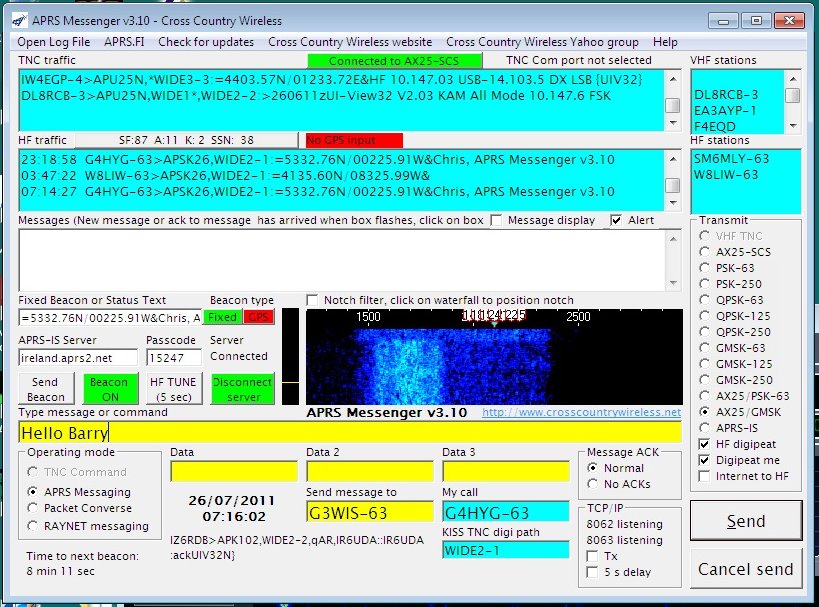
Task: Select the GPS beacon type
Action: (x=259, y=317)
